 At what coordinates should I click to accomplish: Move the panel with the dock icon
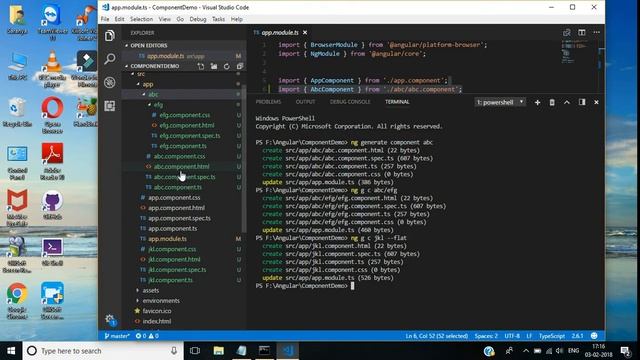click(582, 102)
